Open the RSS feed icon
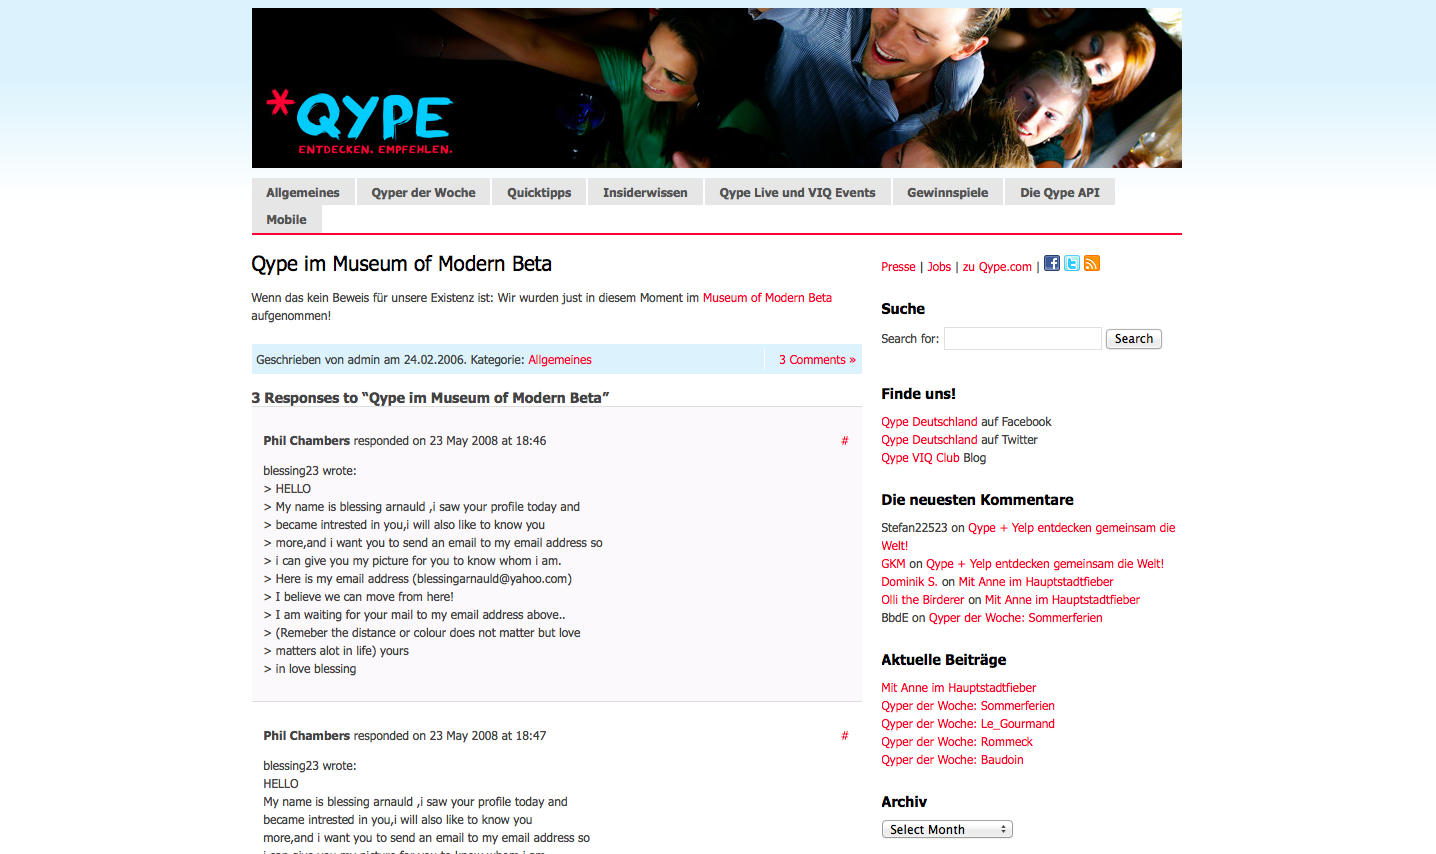The image size is (1436, 854). (1091, 263)
